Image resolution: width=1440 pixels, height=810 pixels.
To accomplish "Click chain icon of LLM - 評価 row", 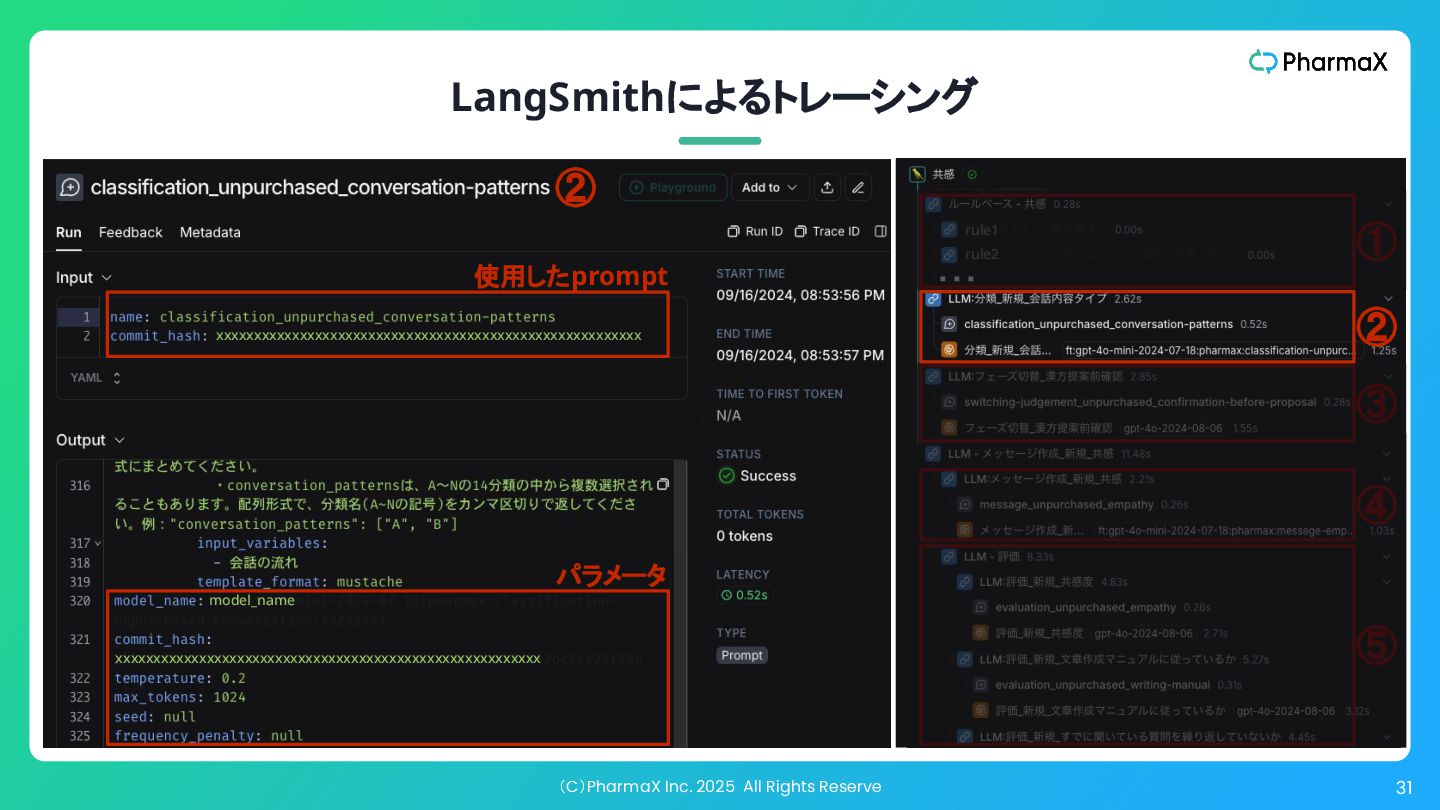I will 949,556.
